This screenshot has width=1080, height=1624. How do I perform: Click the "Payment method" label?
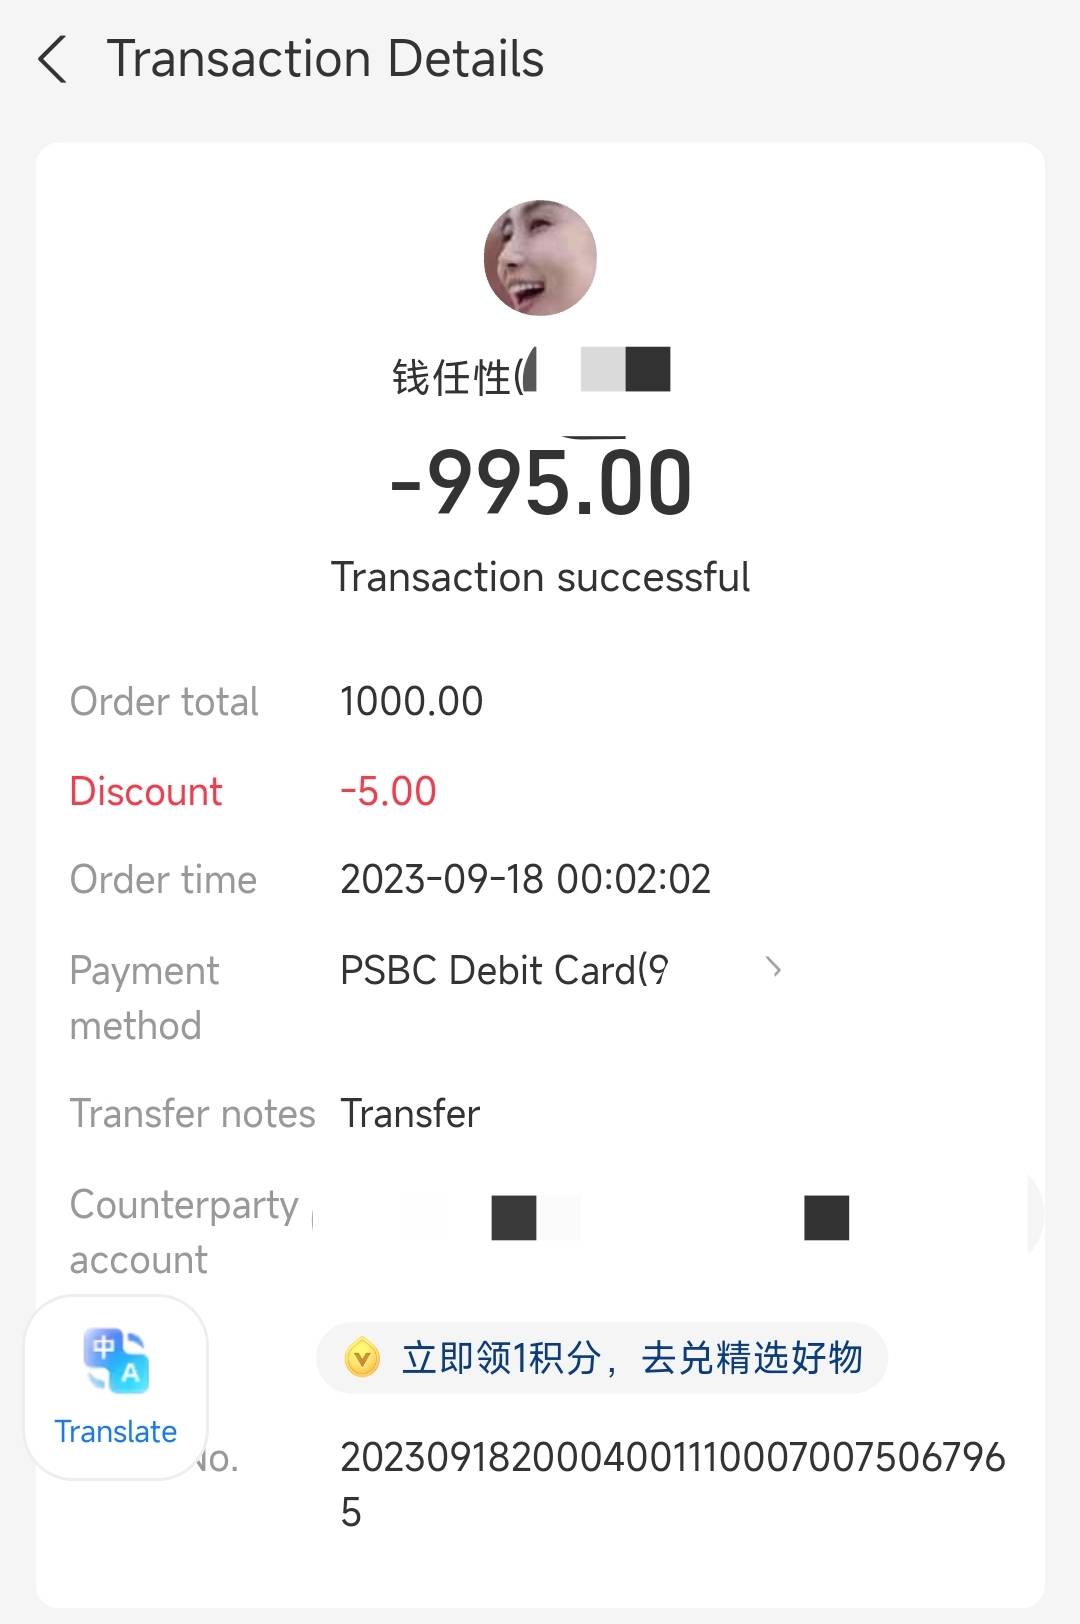click(x=144, y=997)
